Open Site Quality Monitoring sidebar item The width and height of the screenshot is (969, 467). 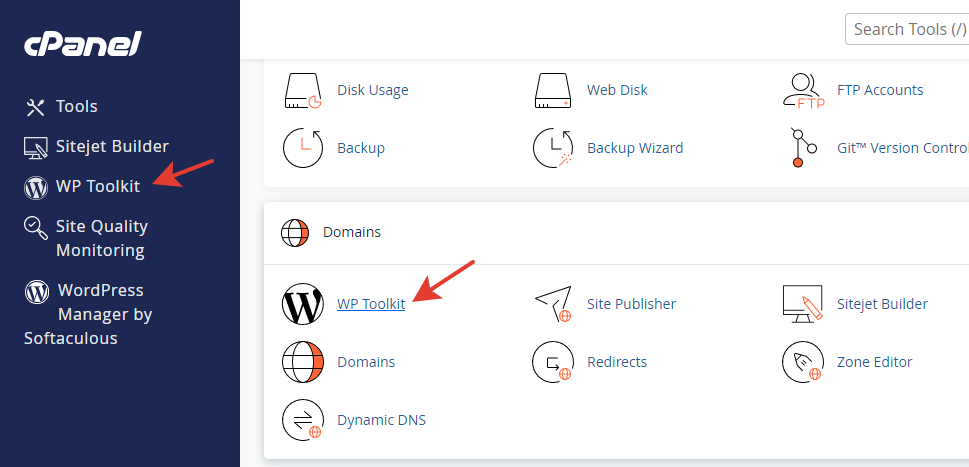click(x=102, y=238)
